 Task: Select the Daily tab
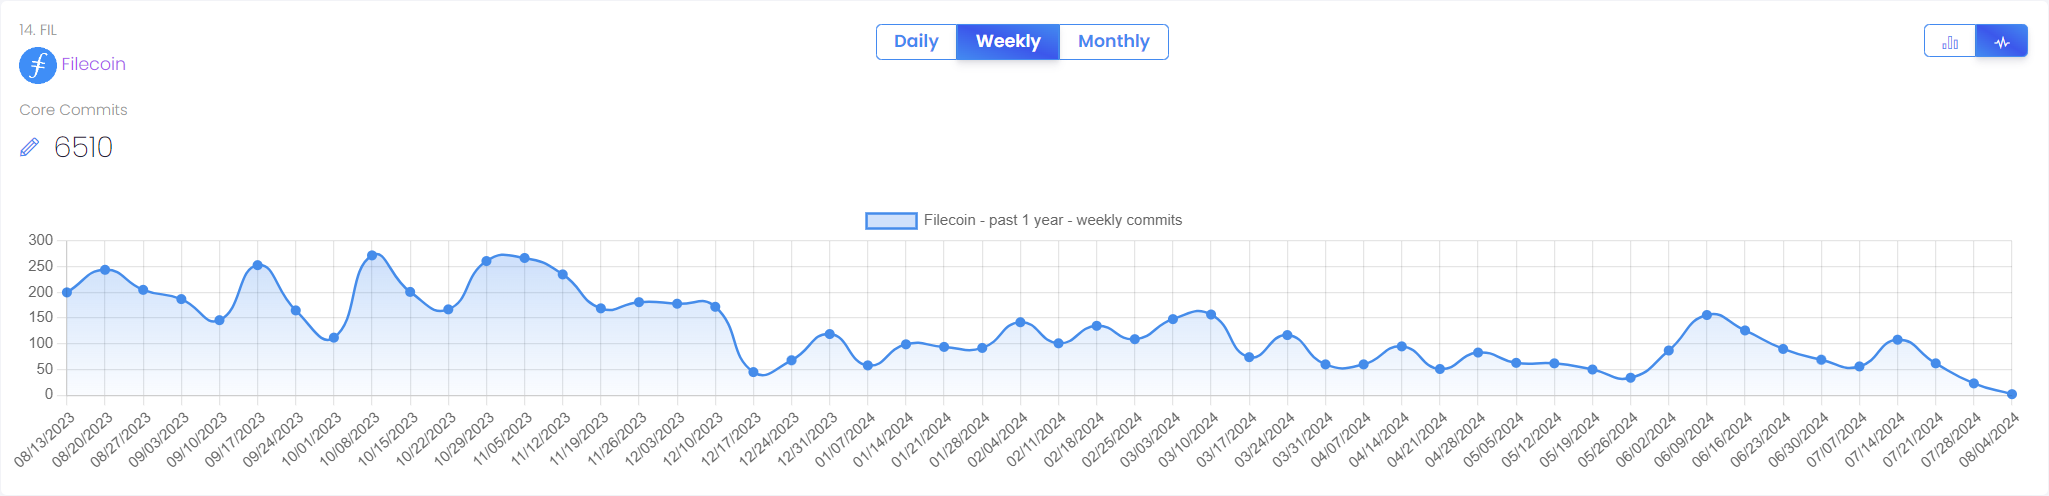pyautogui.click(x=916, y=42)
